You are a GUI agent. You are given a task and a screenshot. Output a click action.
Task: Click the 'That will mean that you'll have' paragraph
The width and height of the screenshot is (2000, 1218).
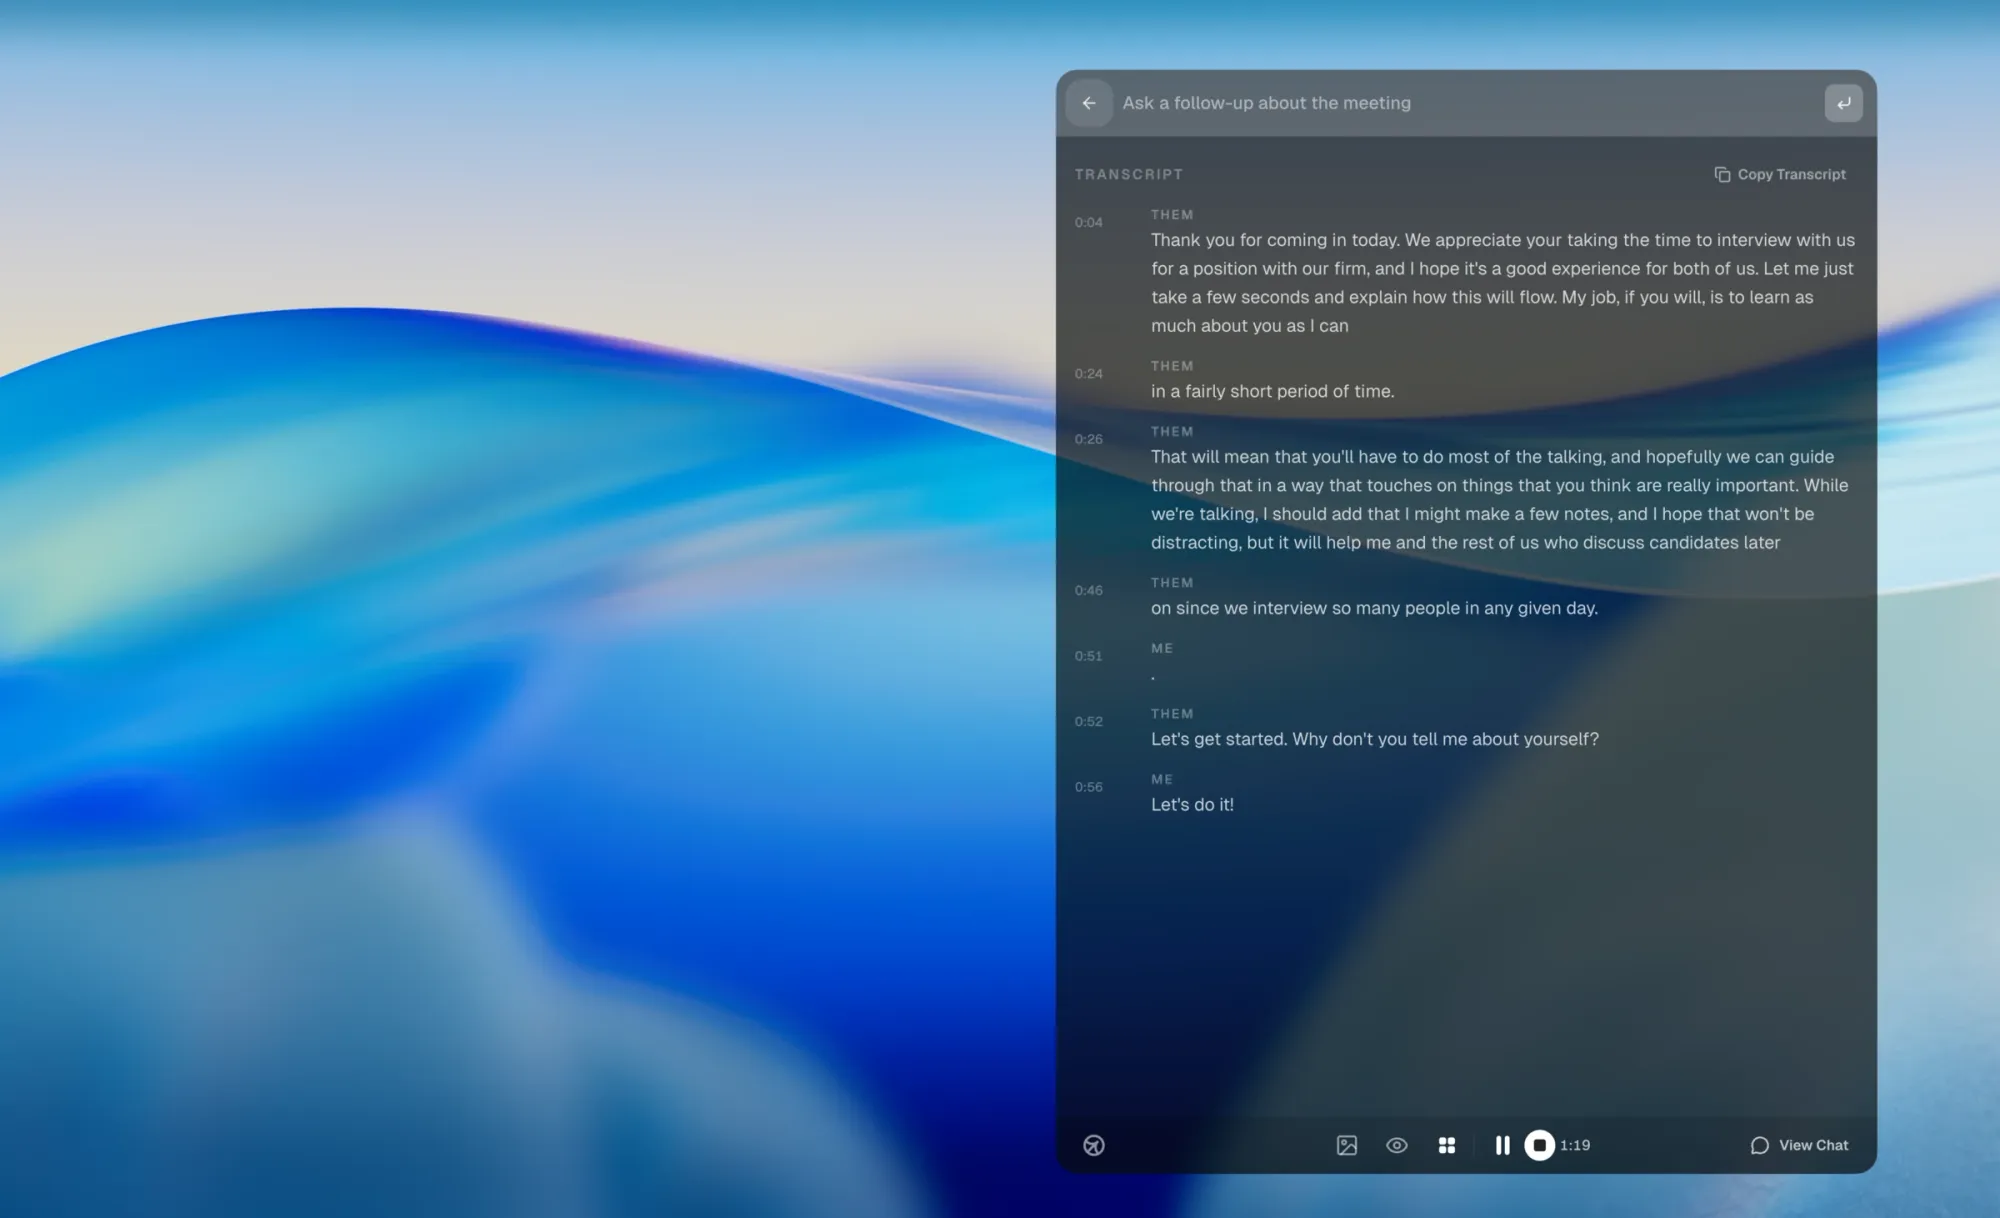pyautogui.click(x=1500, y=499)
